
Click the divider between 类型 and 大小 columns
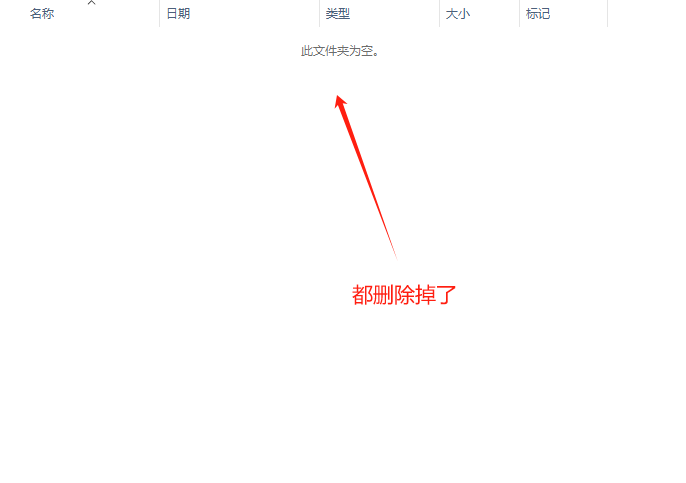[440, 14]
